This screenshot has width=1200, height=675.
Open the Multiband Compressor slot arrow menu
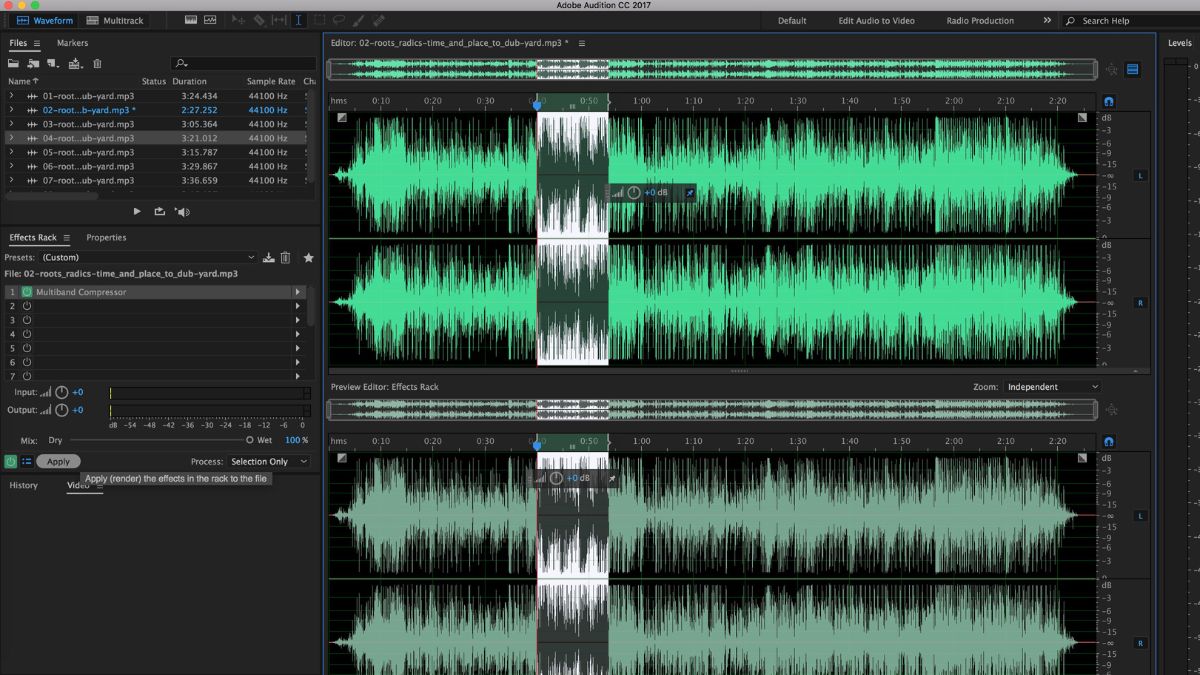(x=297, y=292)
